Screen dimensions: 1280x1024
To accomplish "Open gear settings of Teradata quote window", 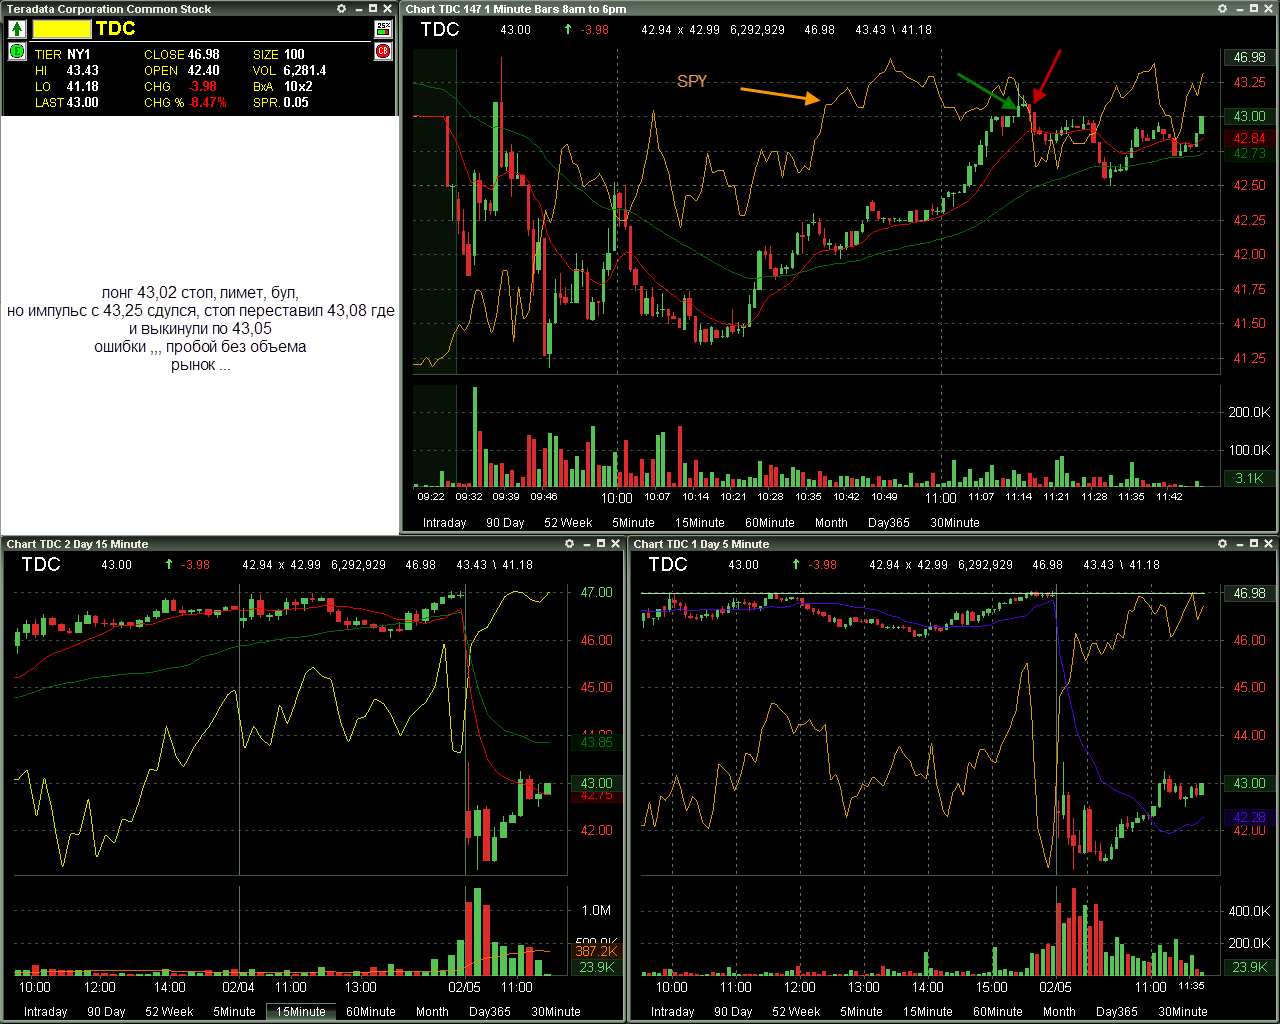I will tap(342, 9).
